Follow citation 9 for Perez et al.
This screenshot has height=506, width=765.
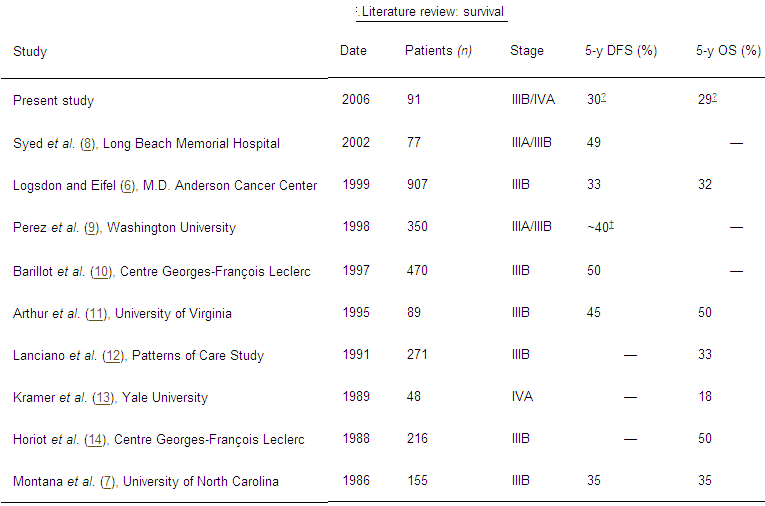pyautogui.click(x=90, y=227)
